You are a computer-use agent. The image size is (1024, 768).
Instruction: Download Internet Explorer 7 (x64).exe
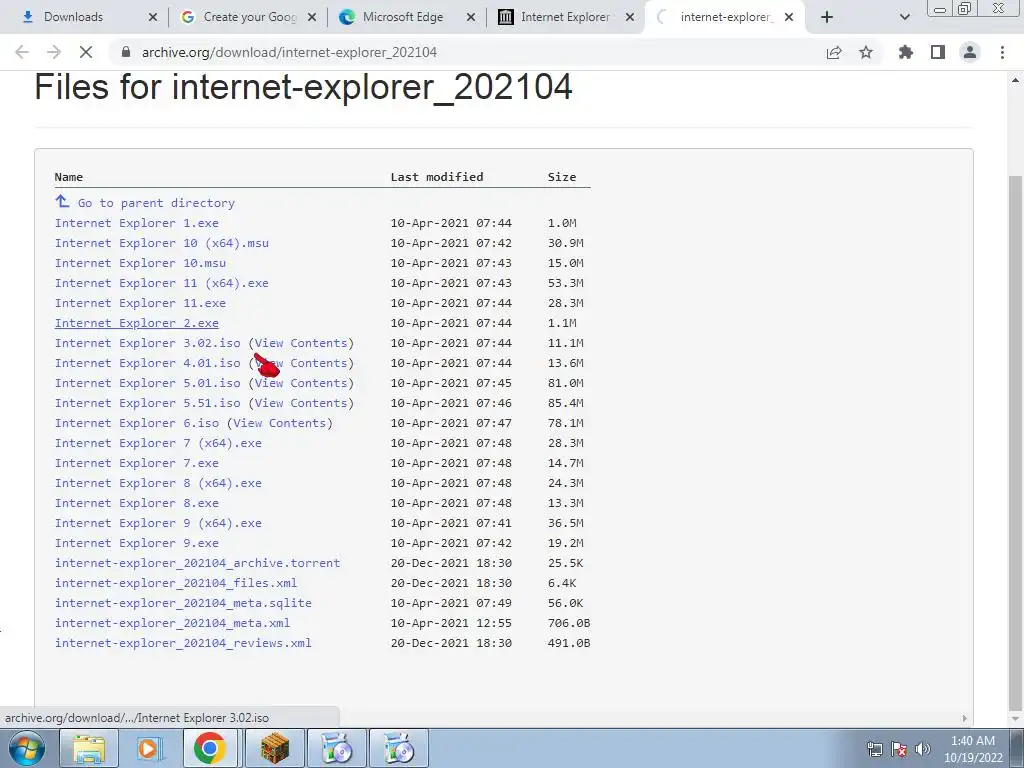click(x=158, y=443)
